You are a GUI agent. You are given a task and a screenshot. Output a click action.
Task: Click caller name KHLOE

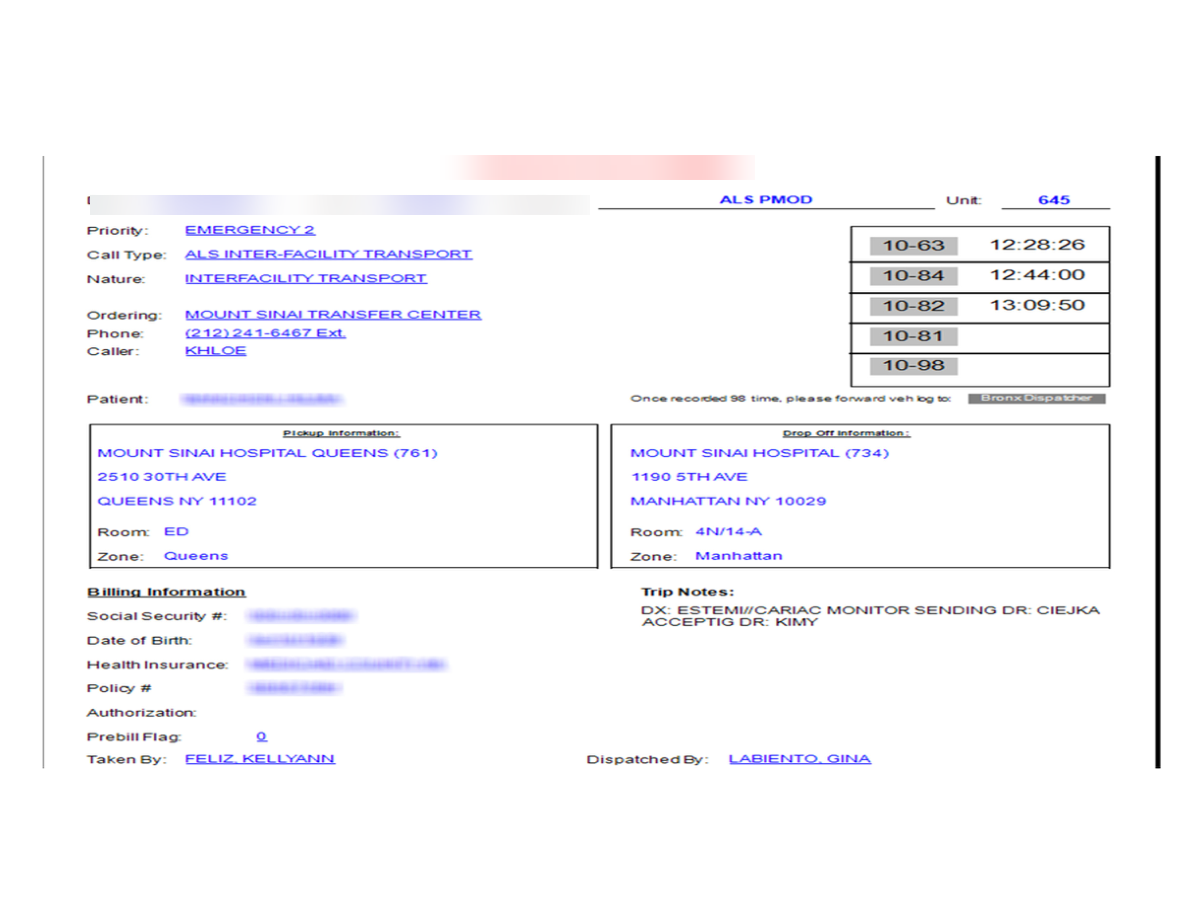click(x=215, y=351)
